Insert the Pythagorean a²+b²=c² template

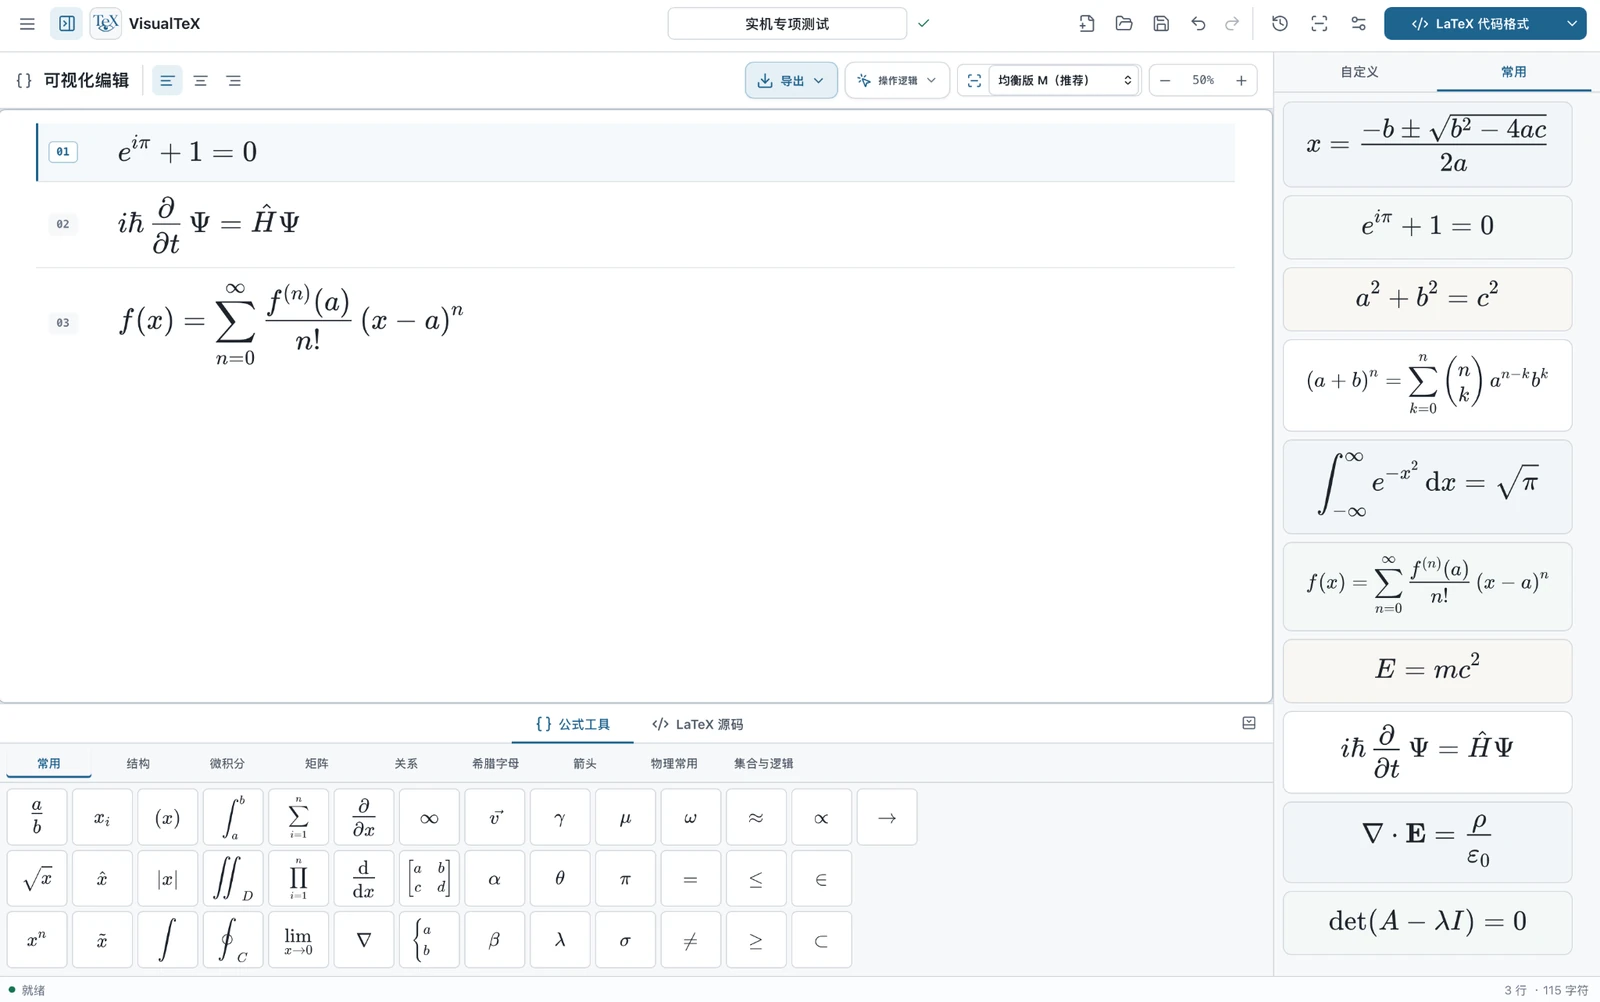(1427, 299)
